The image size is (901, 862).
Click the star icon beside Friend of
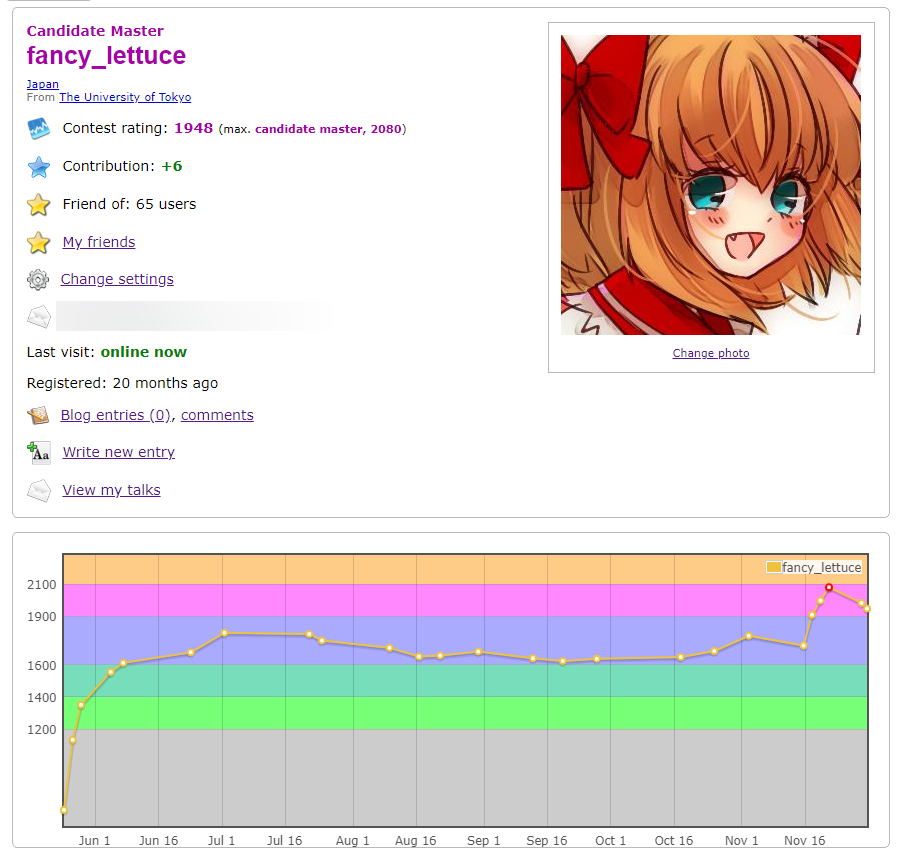(x=38, y=205)
